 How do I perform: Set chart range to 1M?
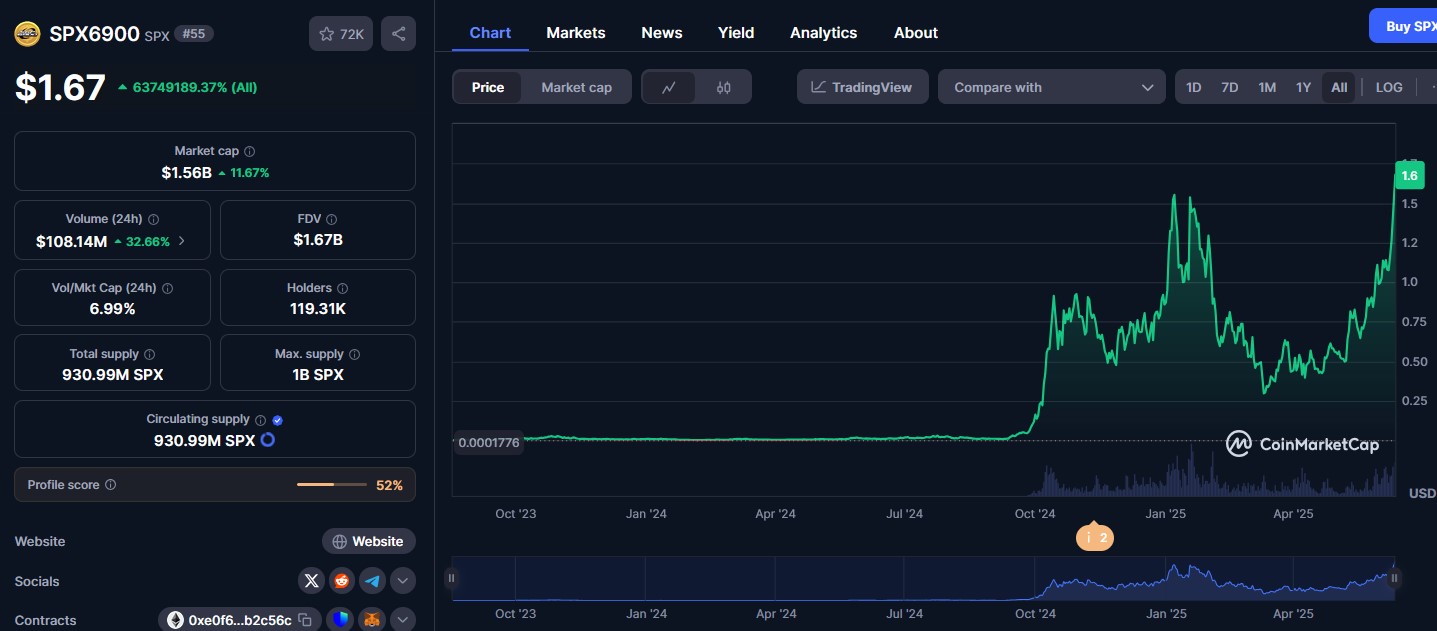[x=1267, y=87]
